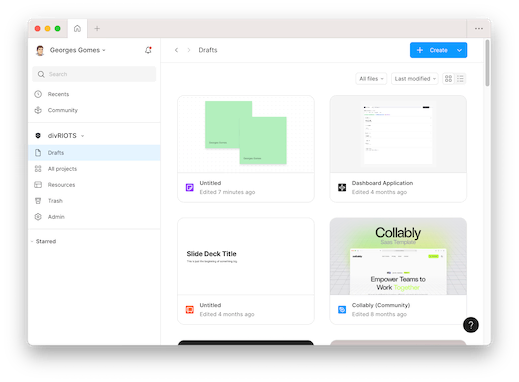This screenshot has width=519, height=382.
Task: Click the Recents clock icon
Action: 38,94
